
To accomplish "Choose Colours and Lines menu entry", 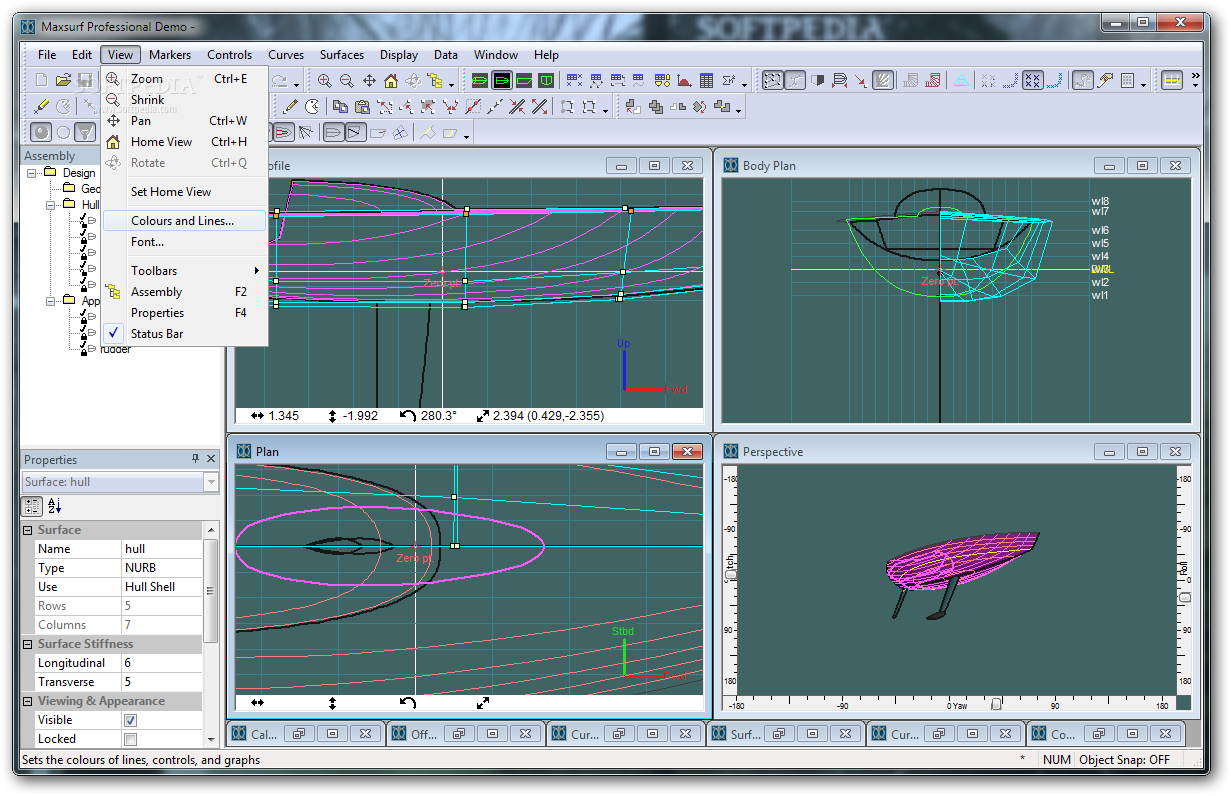I will 184,221.
